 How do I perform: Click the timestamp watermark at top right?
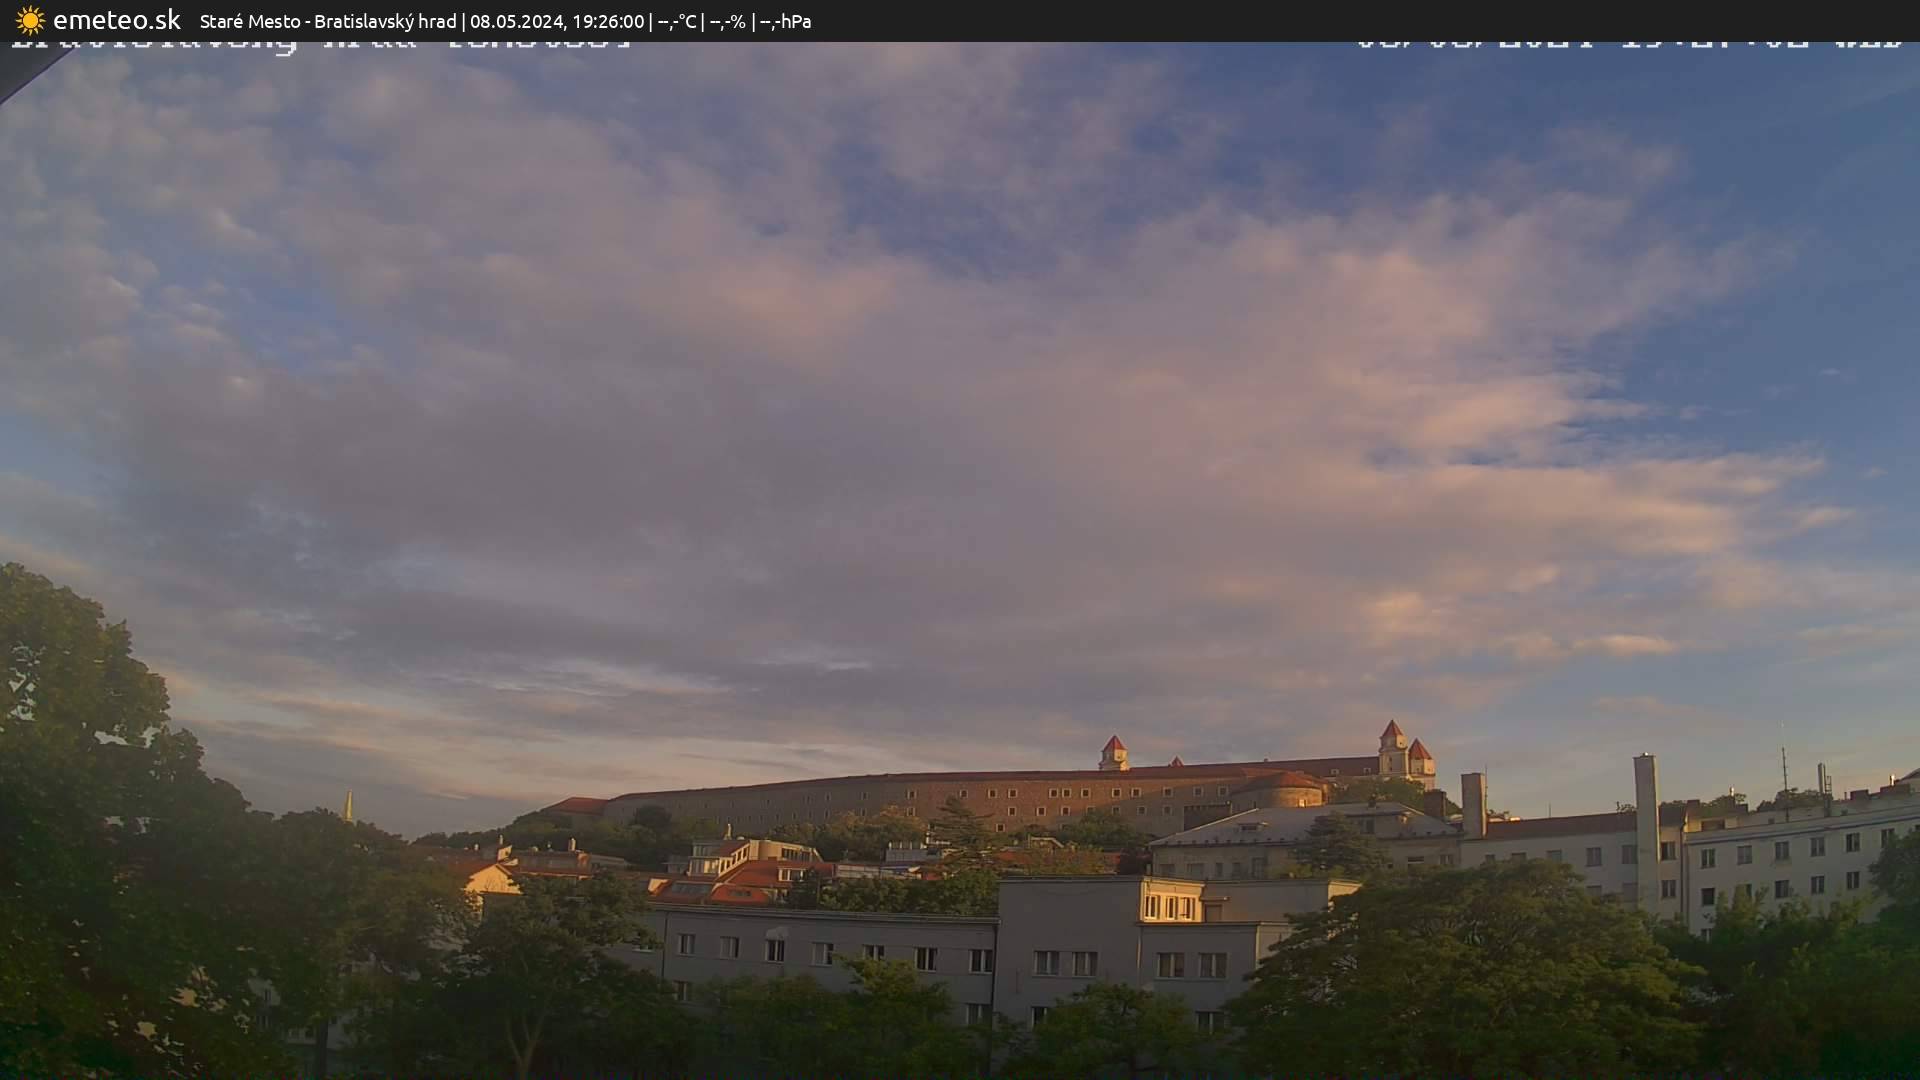(1630, 43)
